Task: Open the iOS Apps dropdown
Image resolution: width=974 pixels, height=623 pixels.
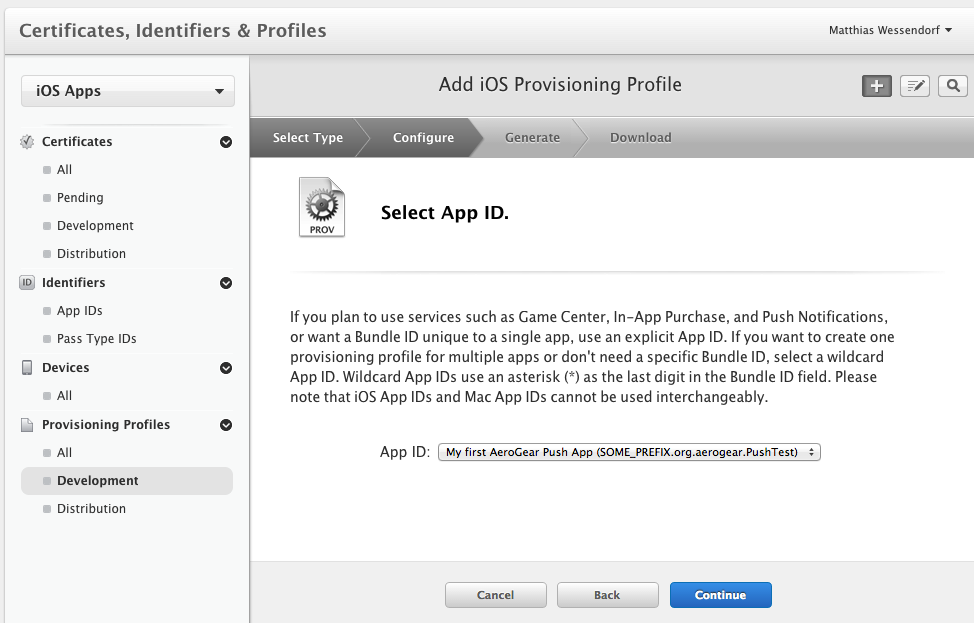Action: coord(127,91)
